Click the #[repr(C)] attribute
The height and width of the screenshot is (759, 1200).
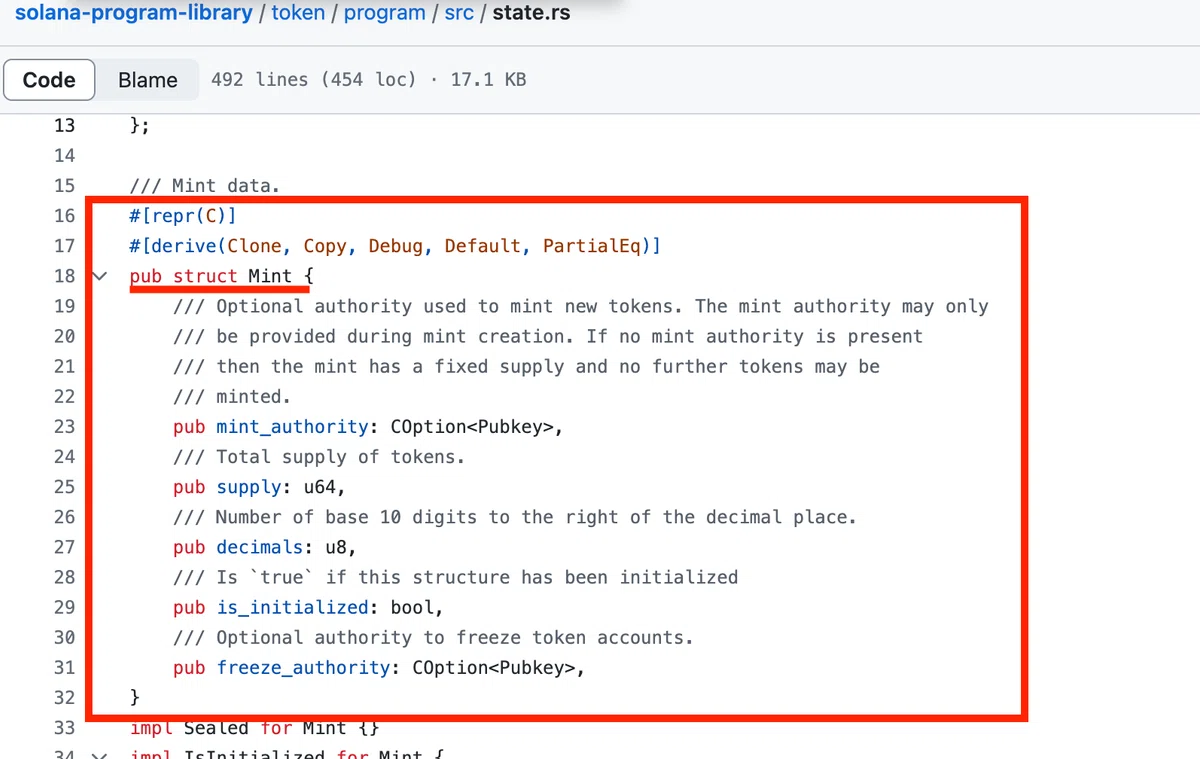click(183, 215)
